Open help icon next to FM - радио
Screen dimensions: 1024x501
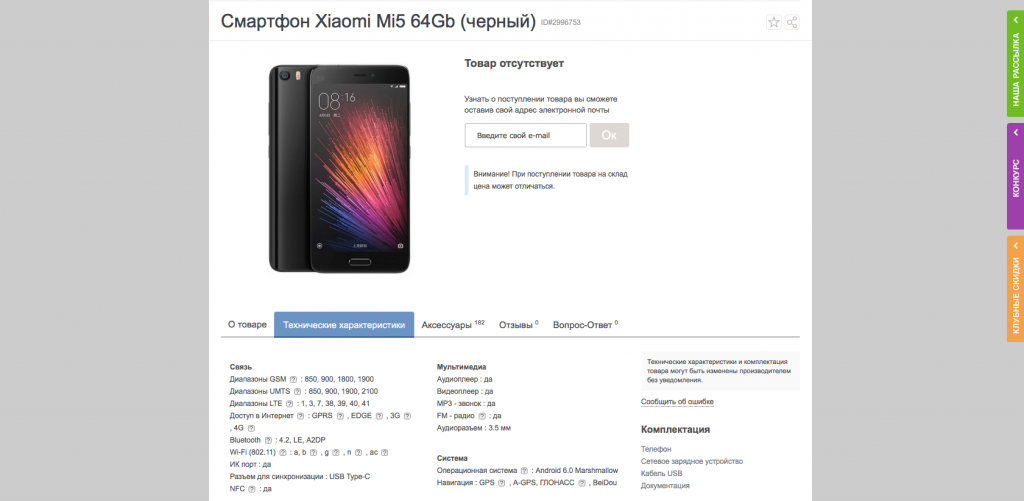[483, 416]
